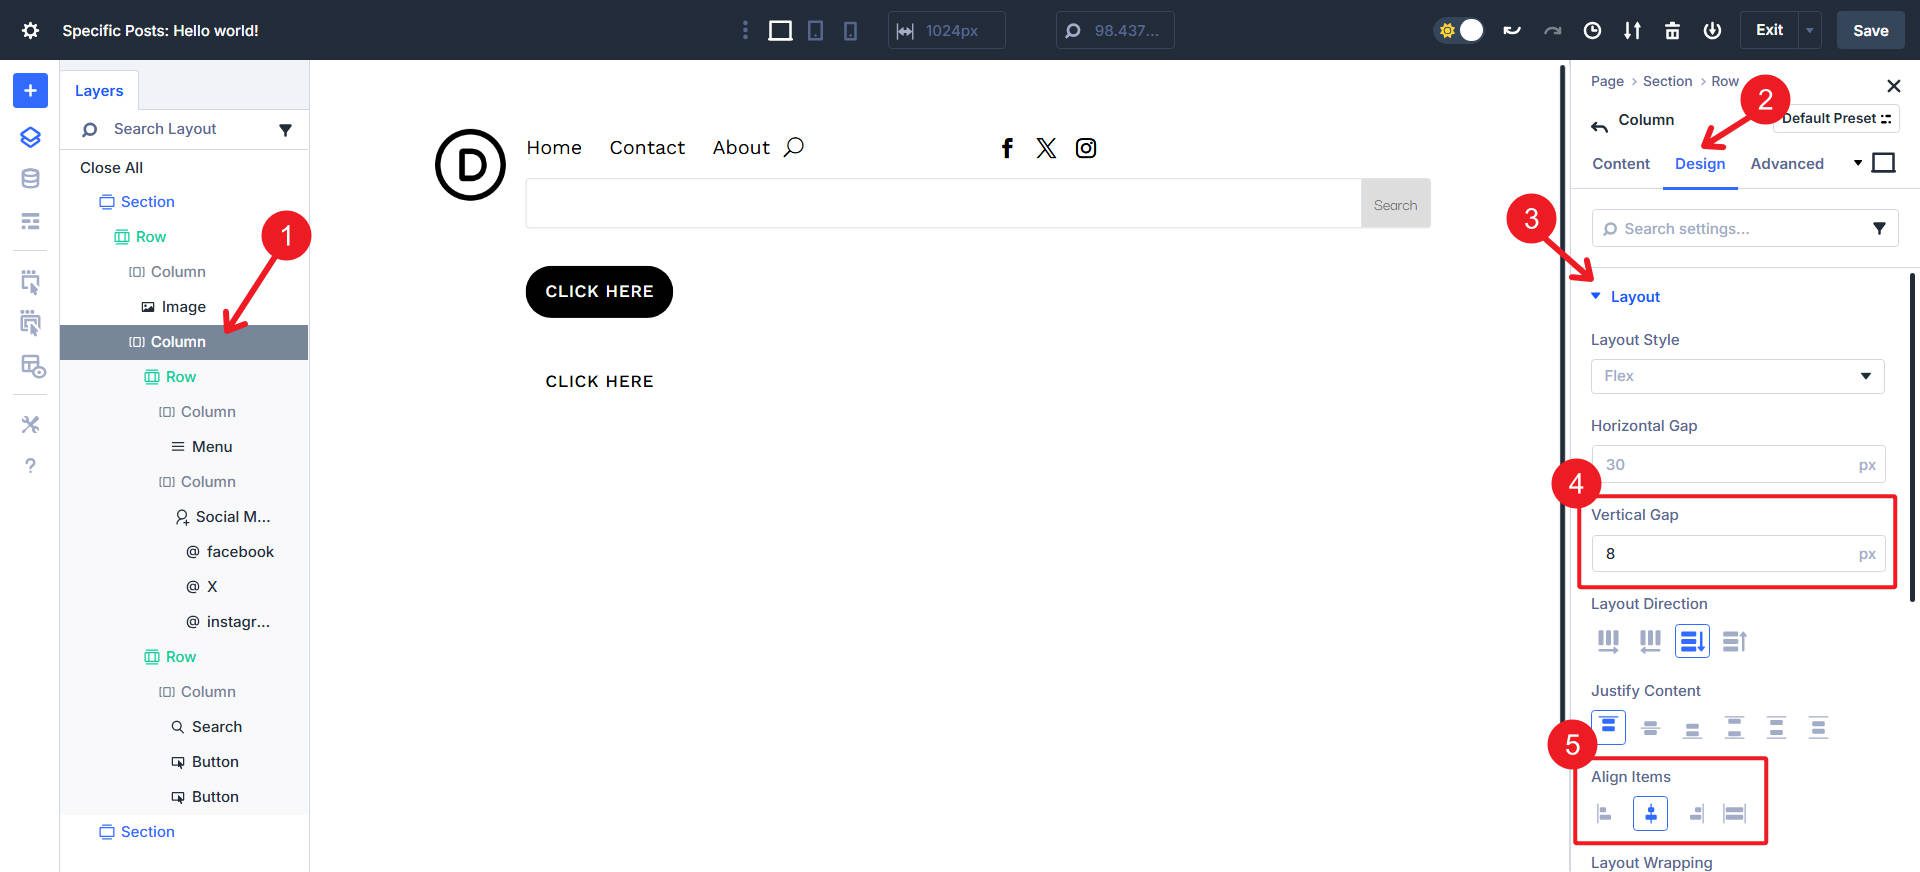The height and width of the screenshot is (872, 1920).
Task: Click the Exit button
Action: 1768,31
